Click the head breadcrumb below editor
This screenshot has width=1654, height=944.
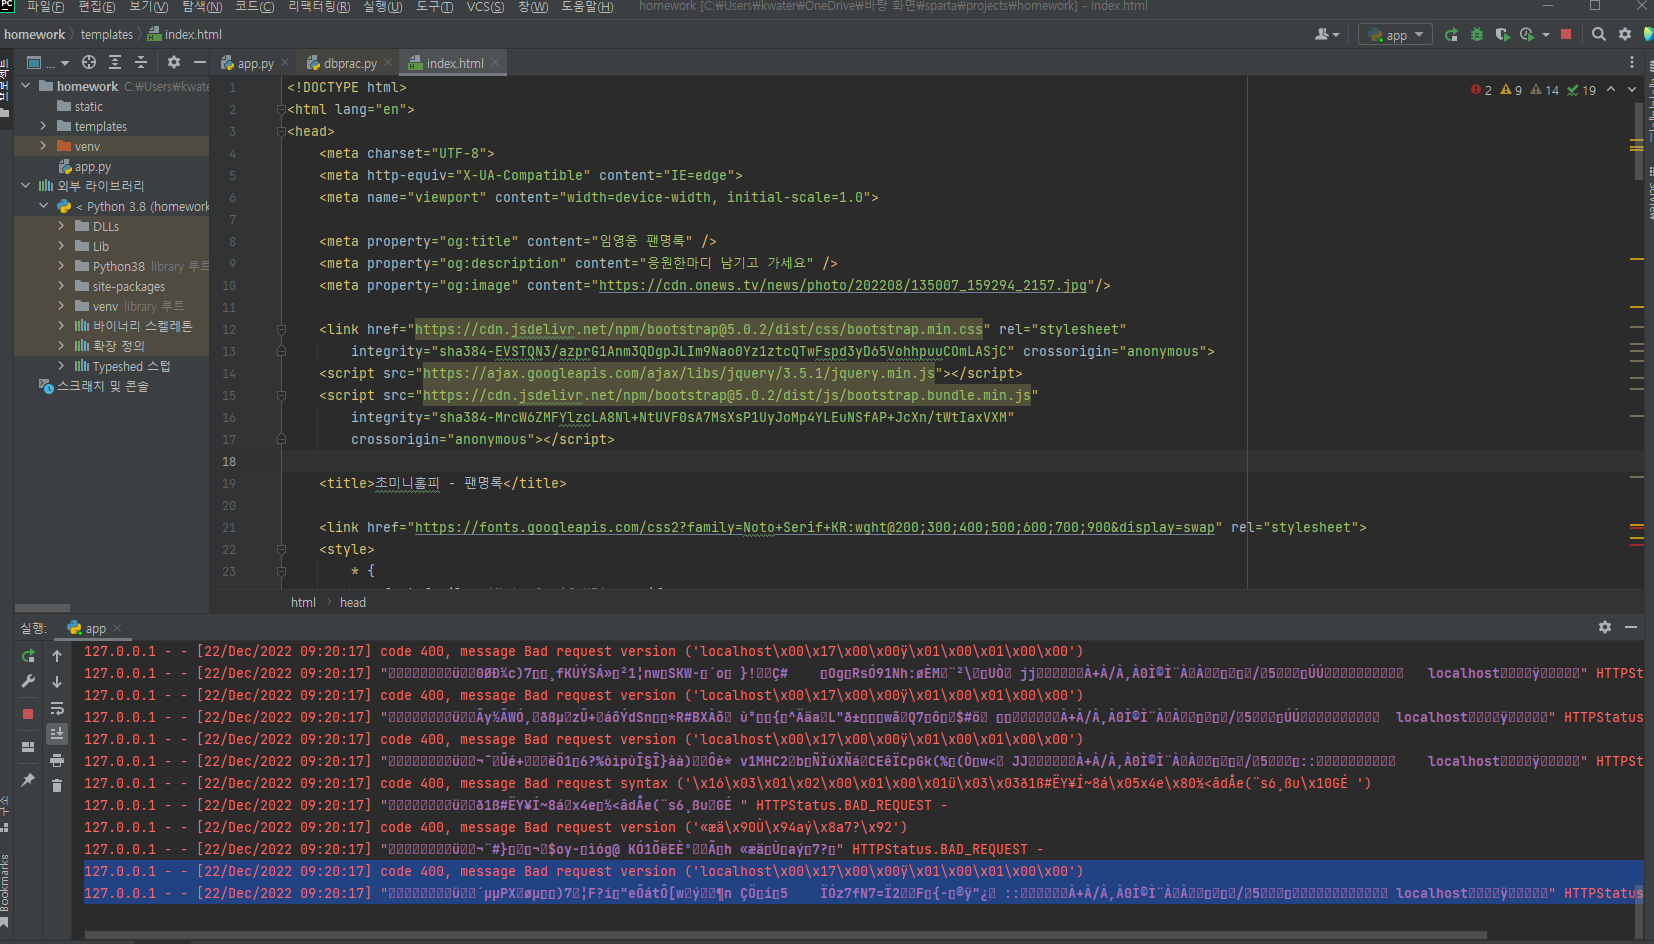tap(353, 602)
